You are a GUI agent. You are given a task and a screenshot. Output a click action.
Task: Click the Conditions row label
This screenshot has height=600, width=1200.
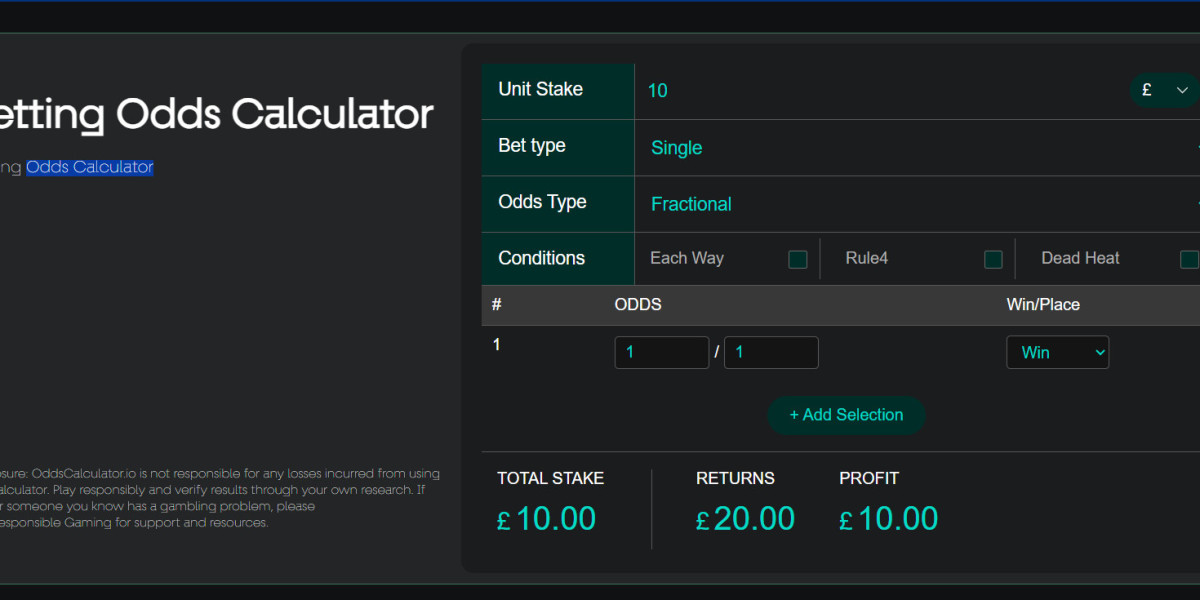tap(541, 258)
